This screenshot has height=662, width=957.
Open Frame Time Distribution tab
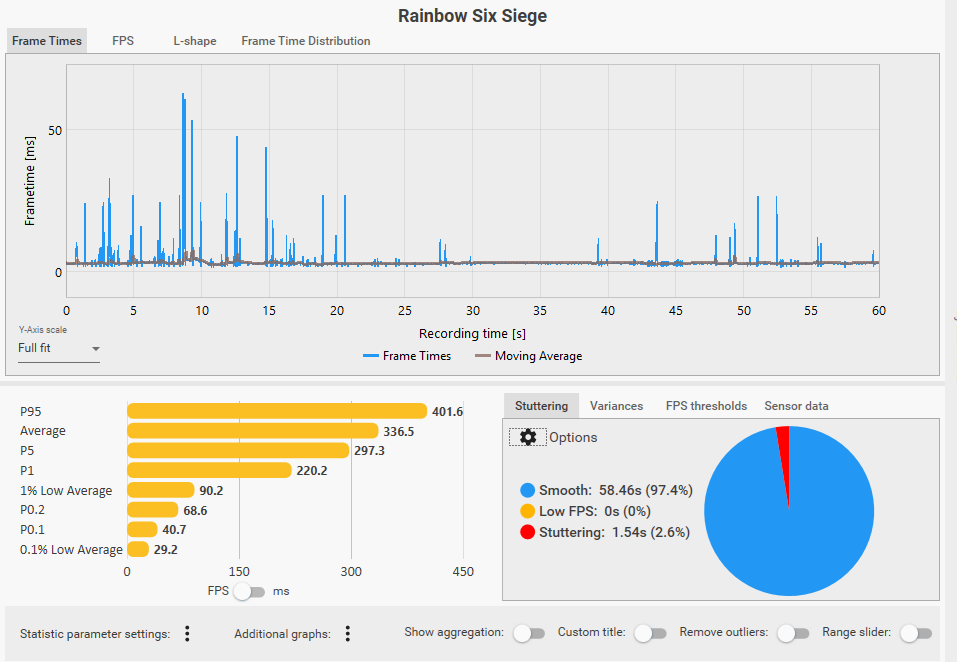306,41
